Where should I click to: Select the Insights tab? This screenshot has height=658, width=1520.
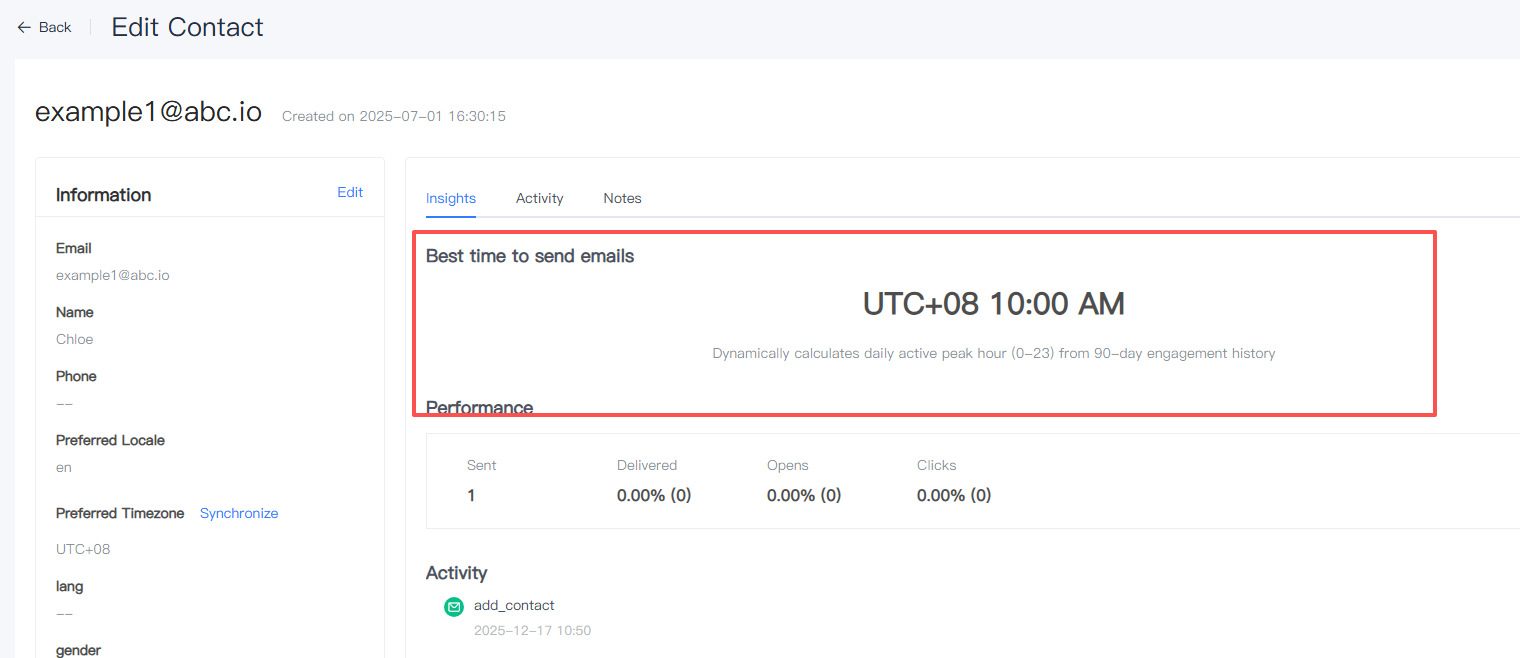(451, 198)
